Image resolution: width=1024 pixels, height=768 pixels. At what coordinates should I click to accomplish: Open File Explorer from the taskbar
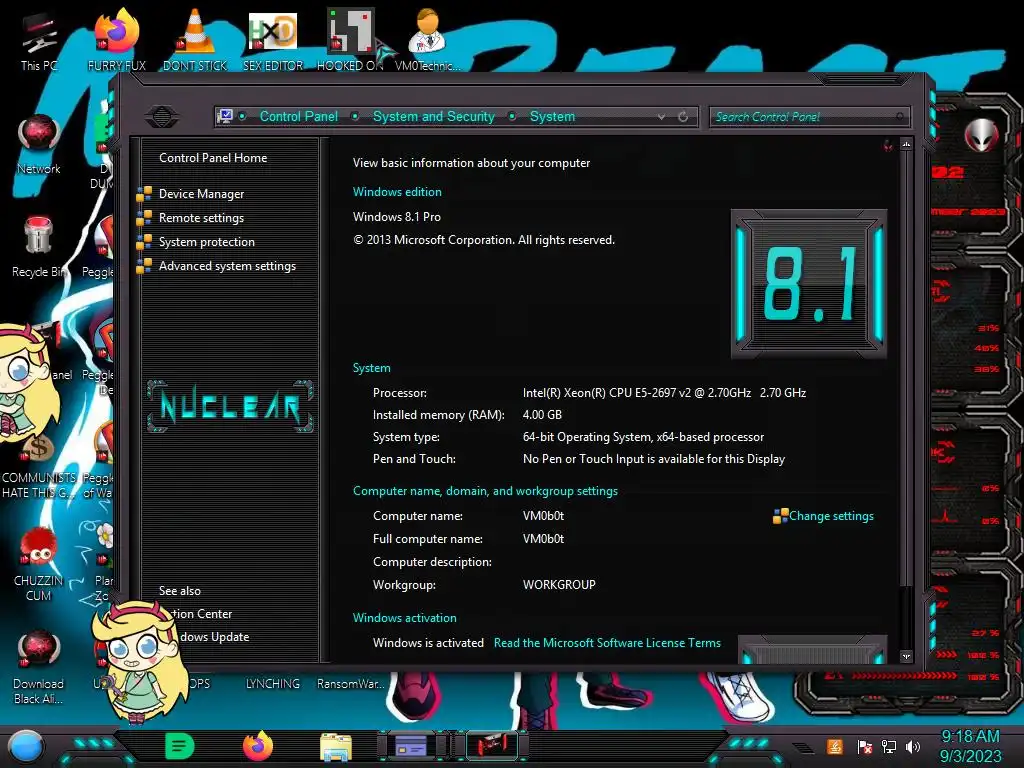pyautogui.click(x=336, y=747)
